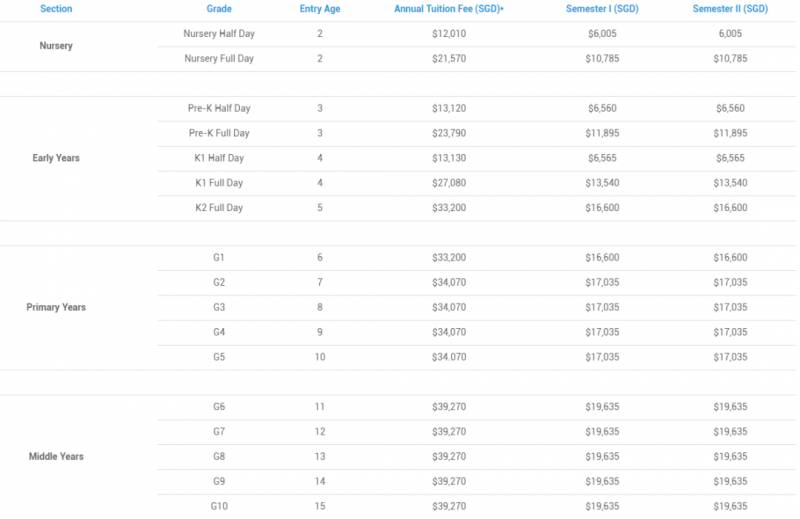The height and width of the screenshot is (519, 800).
Task: Select the Middle Years section label
Action: click(56, 456)
